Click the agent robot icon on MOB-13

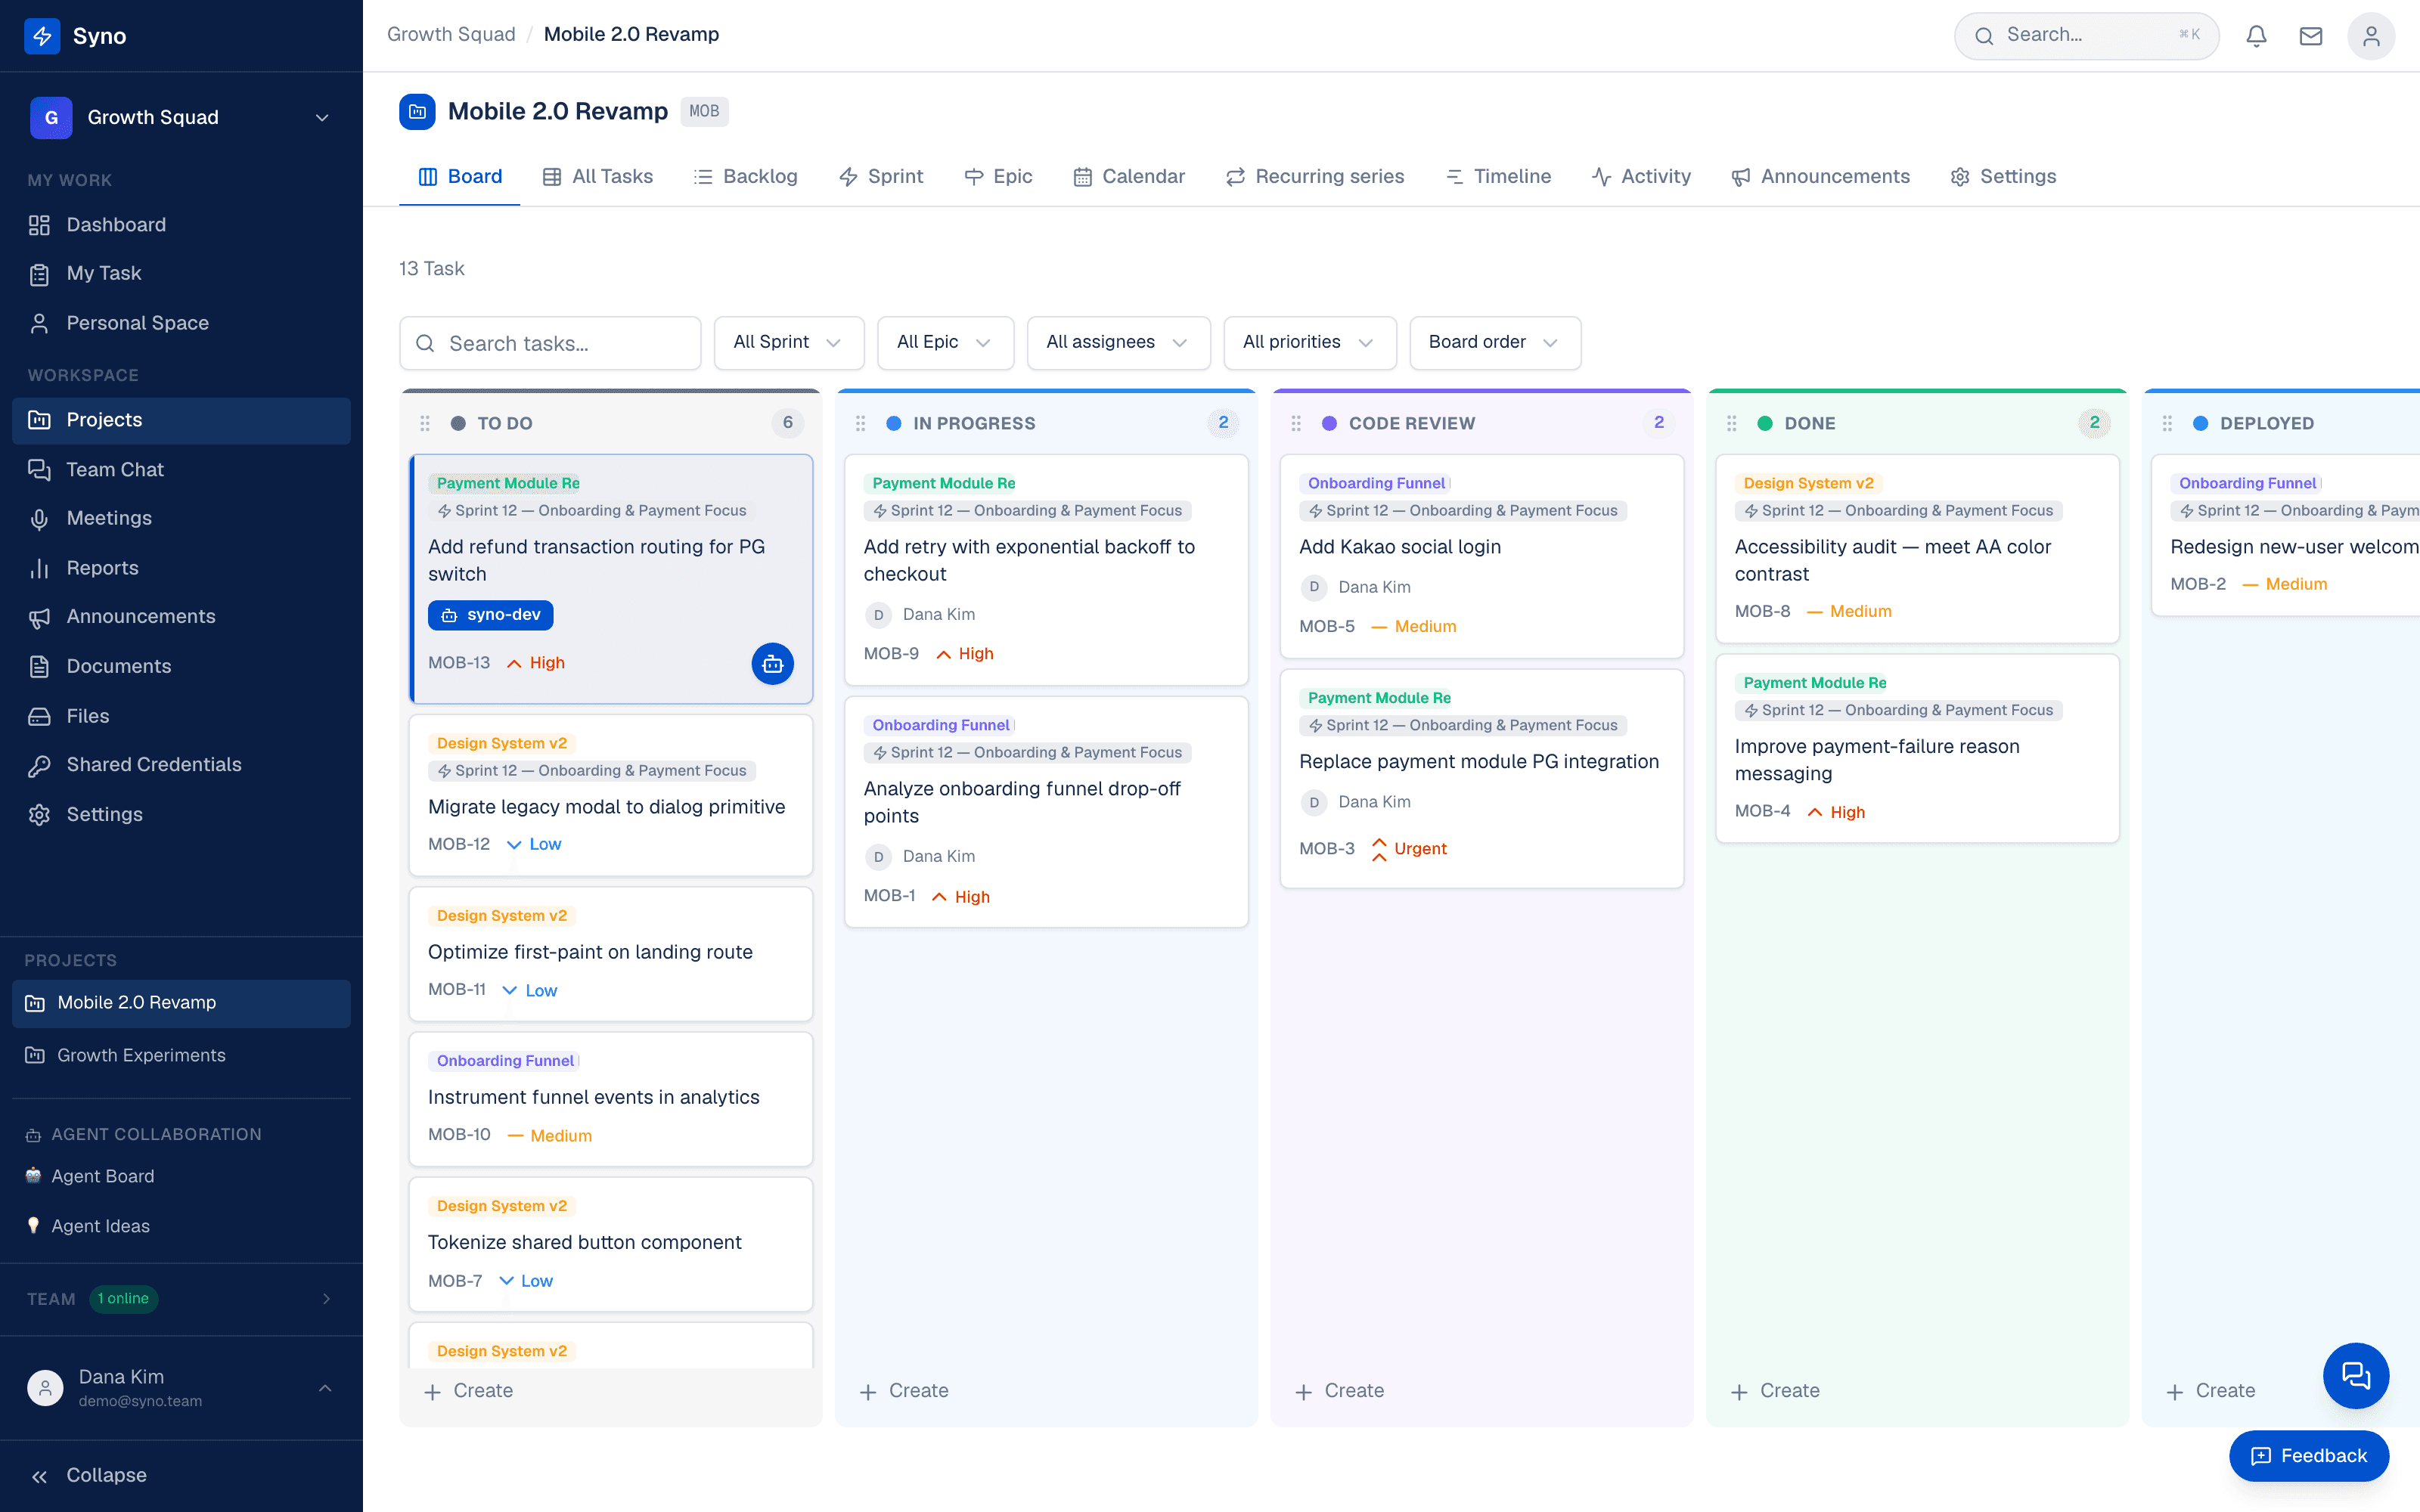pyautogui.click(x=772, y=663)
